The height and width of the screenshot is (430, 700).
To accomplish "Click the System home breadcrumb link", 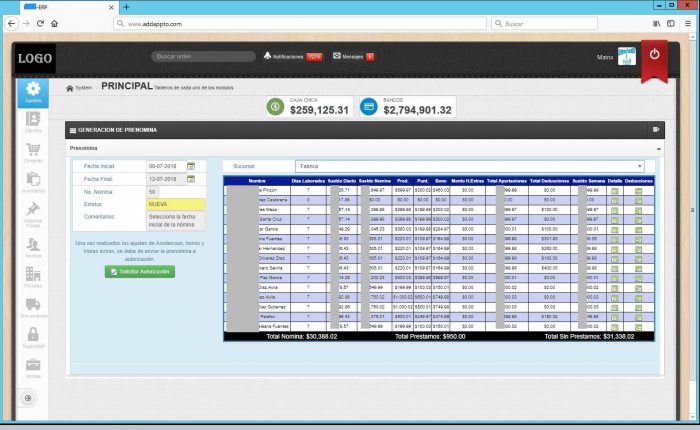I will pyautogui.click(x=79, y=88).
